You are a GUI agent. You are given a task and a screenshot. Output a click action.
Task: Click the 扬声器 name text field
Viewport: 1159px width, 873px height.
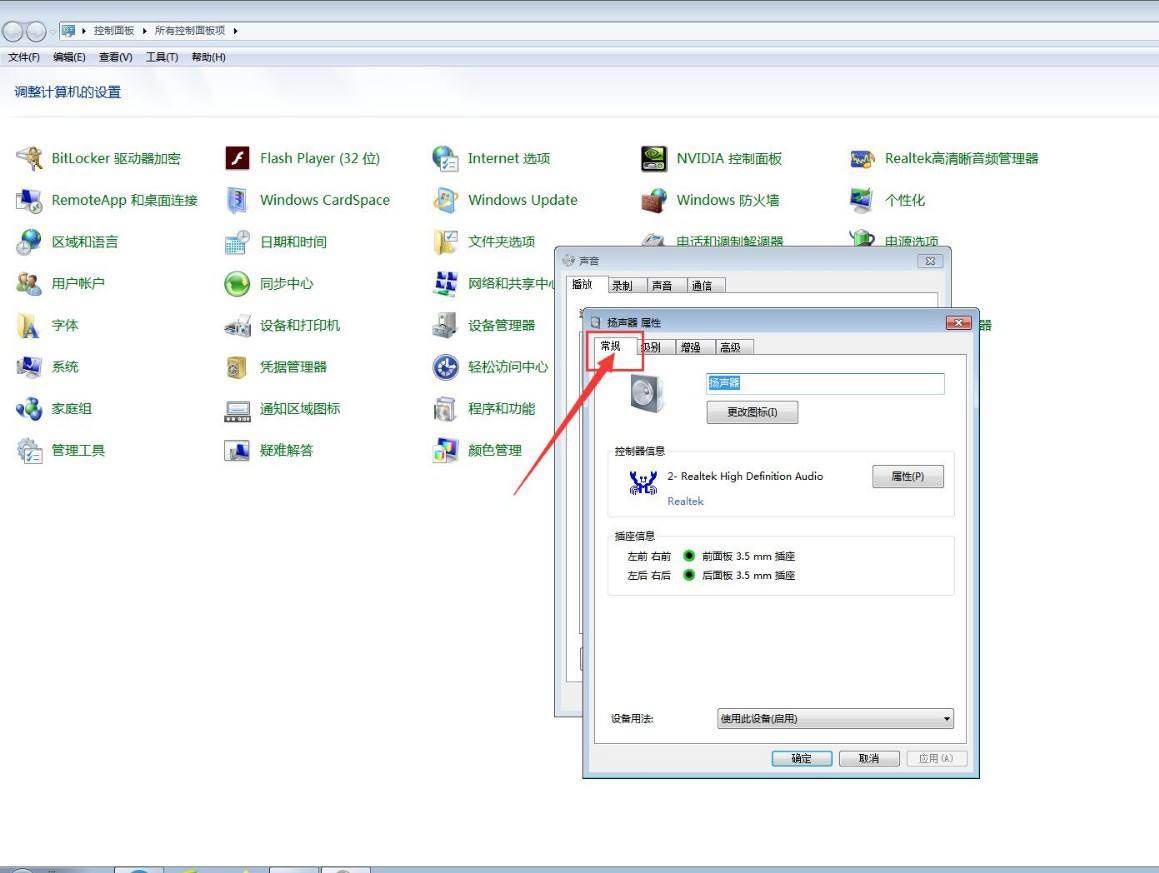click(824, 384)
